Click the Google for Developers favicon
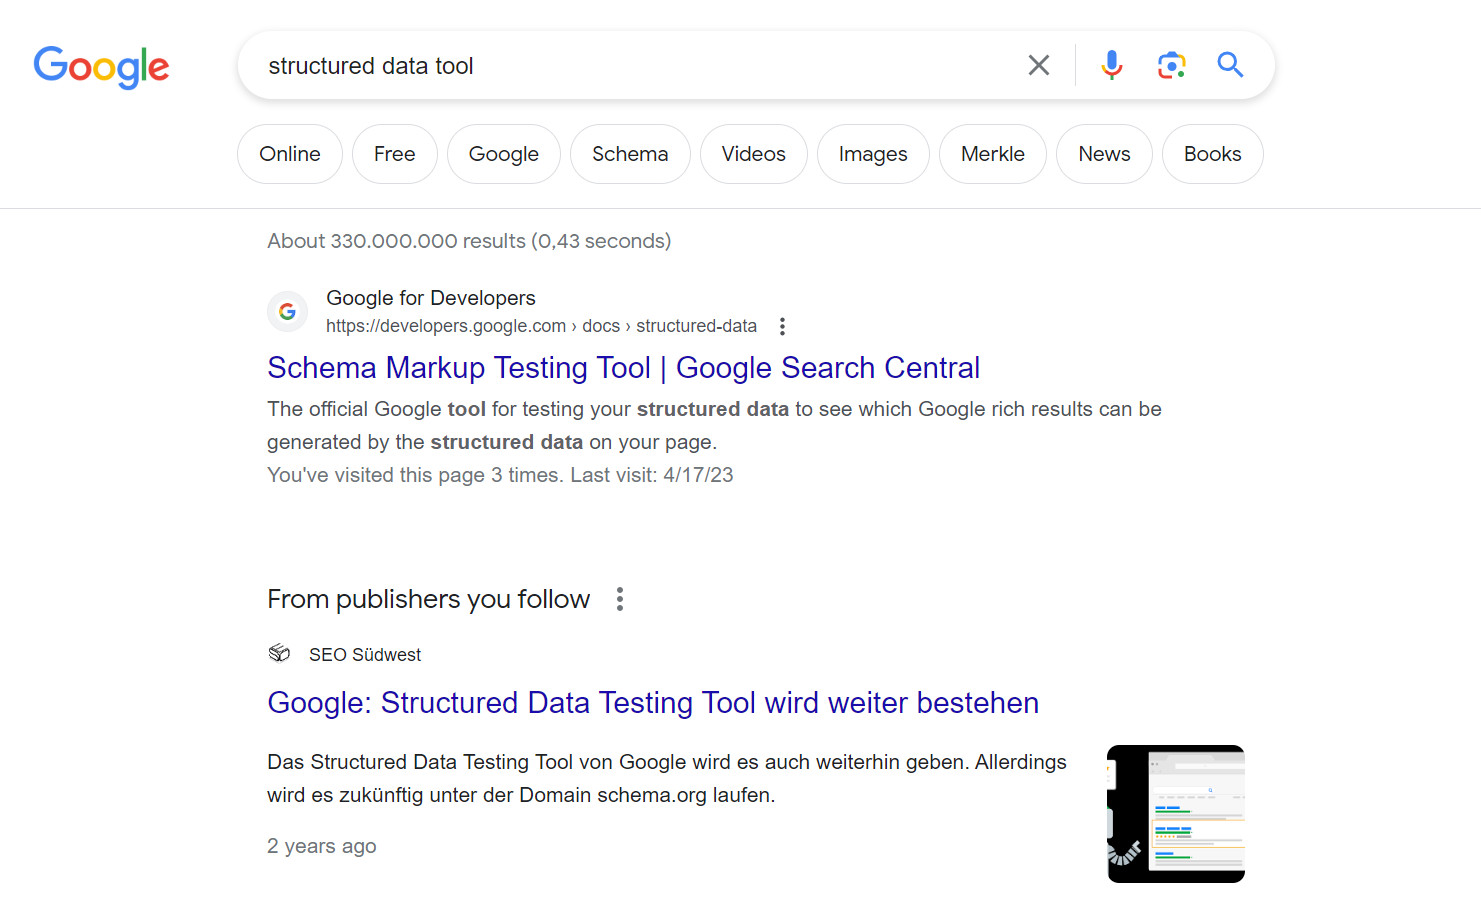 tap(287, 311)
